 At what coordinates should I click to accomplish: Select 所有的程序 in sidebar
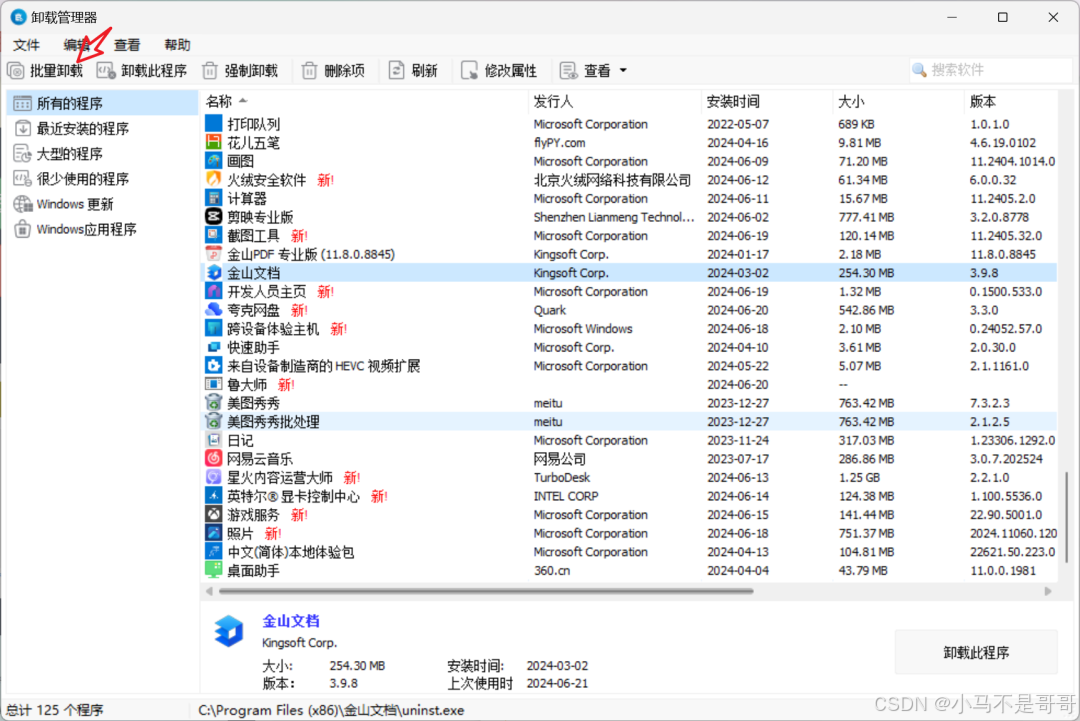coord(101,103)
